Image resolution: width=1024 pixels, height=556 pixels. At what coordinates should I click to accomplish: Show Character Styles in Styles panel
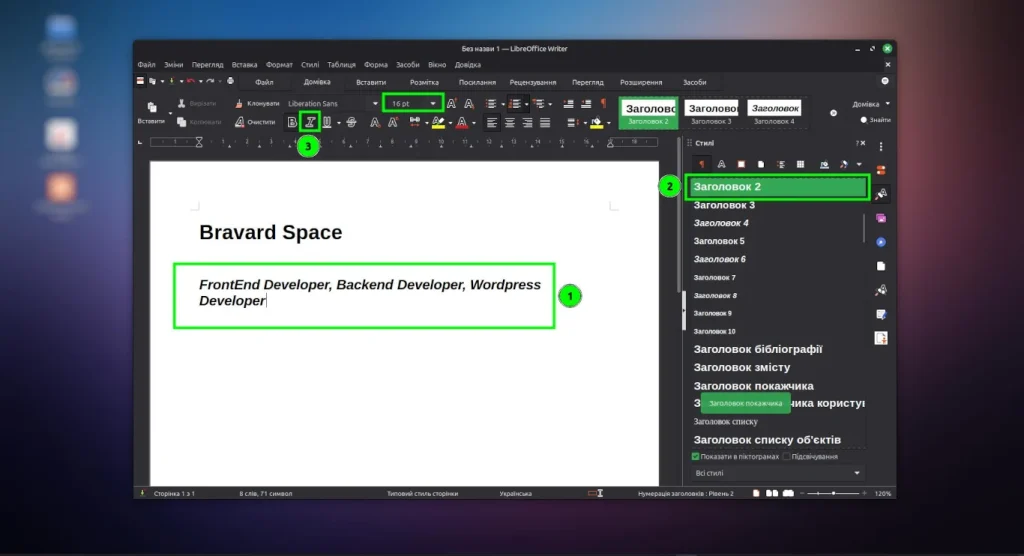[721, 164]
